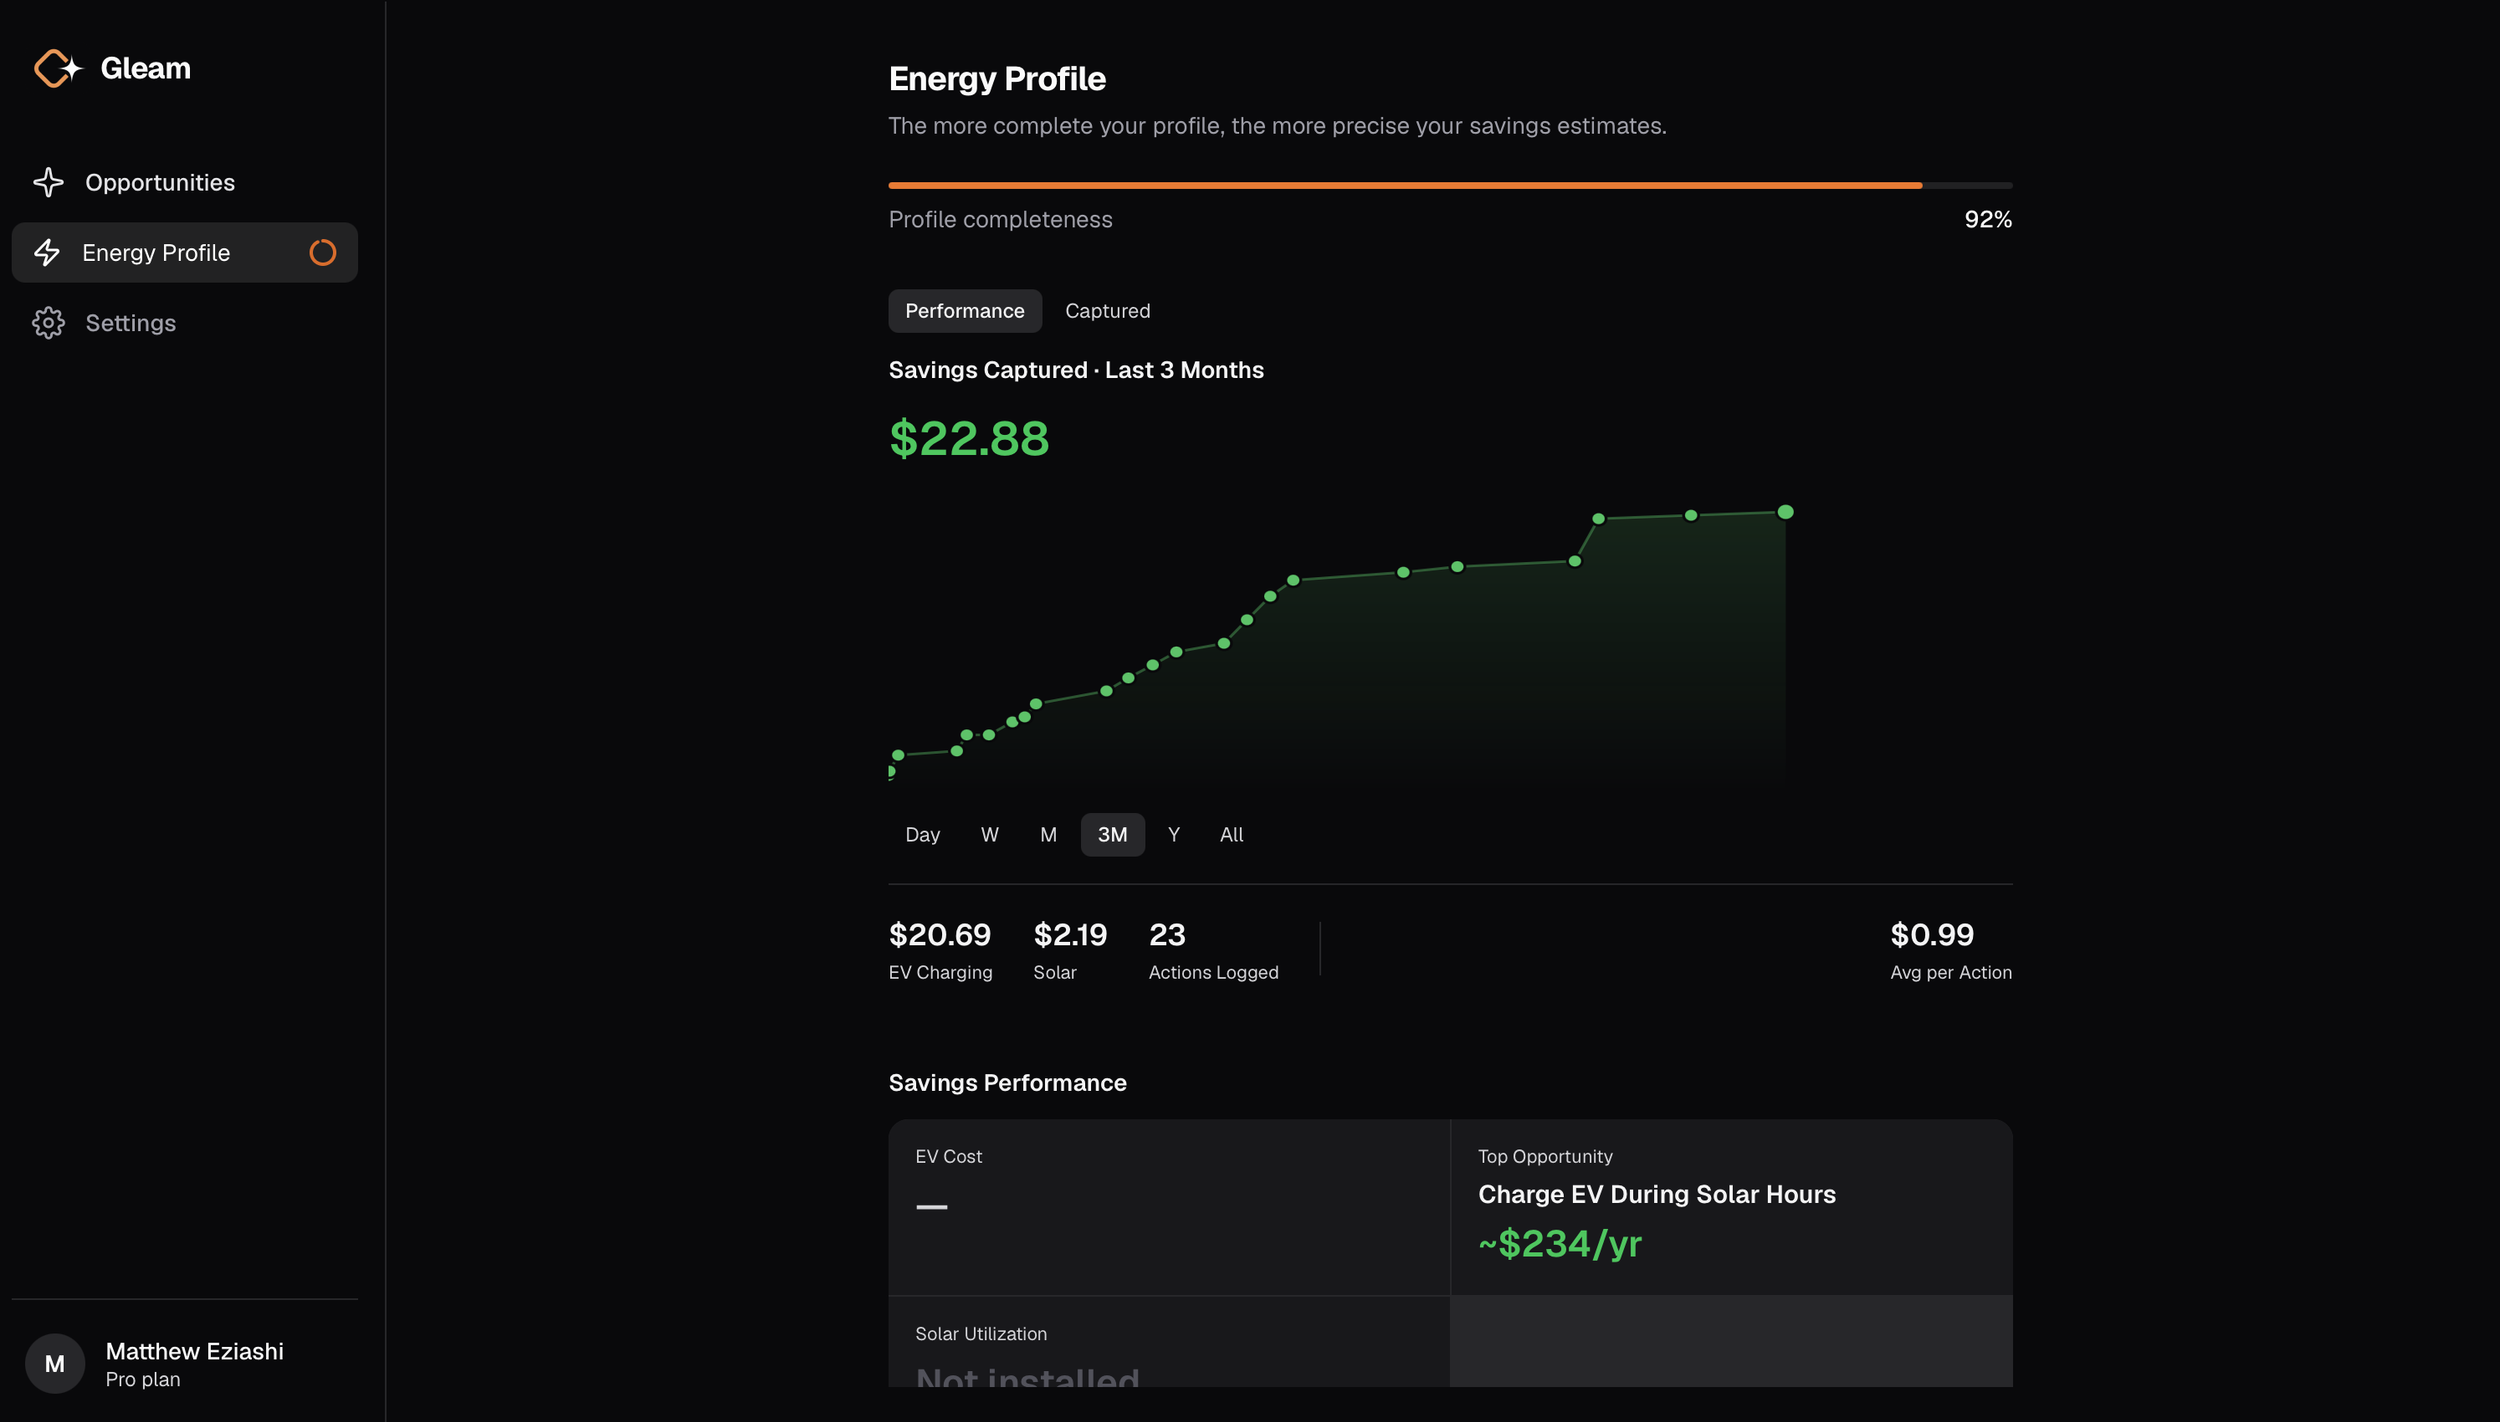The image size is (2500, 1422).
Task: Select the W weekly time range
Action: point(989,834)
